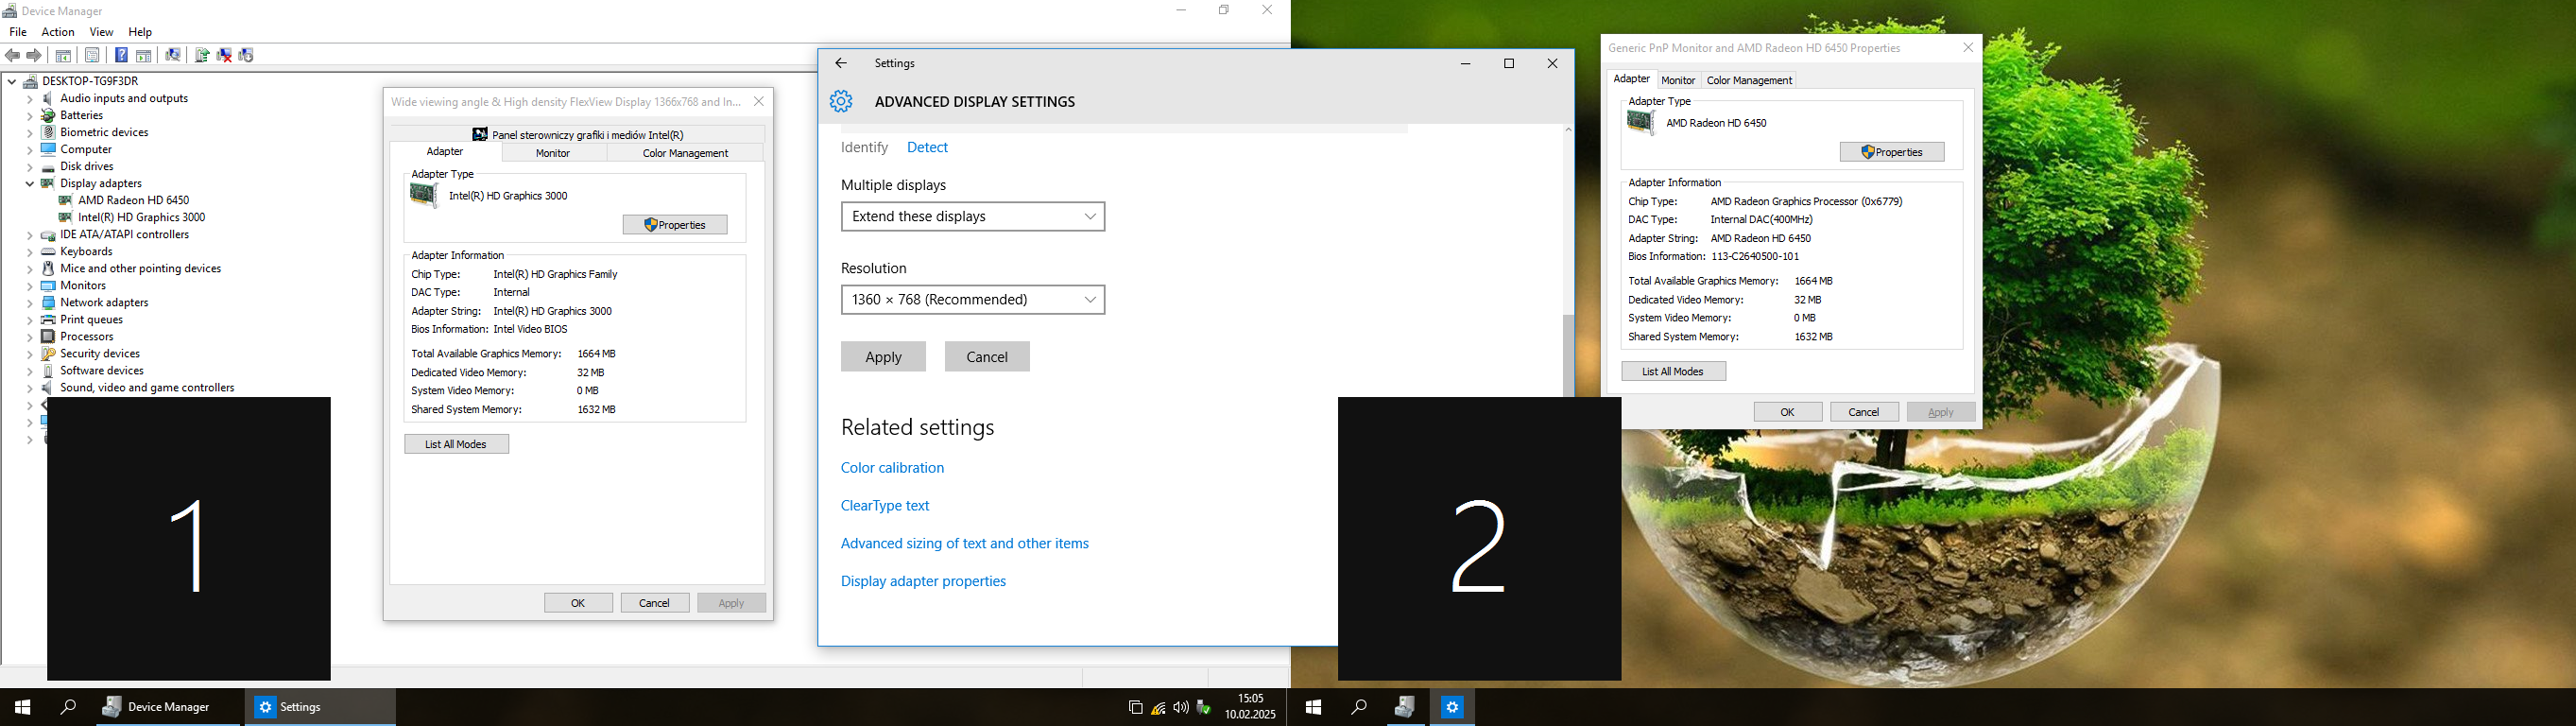Expand the IDE ATA/ATAPI controllers node
The height and width of the screenshot is (726, 2576).
point(30,235)
